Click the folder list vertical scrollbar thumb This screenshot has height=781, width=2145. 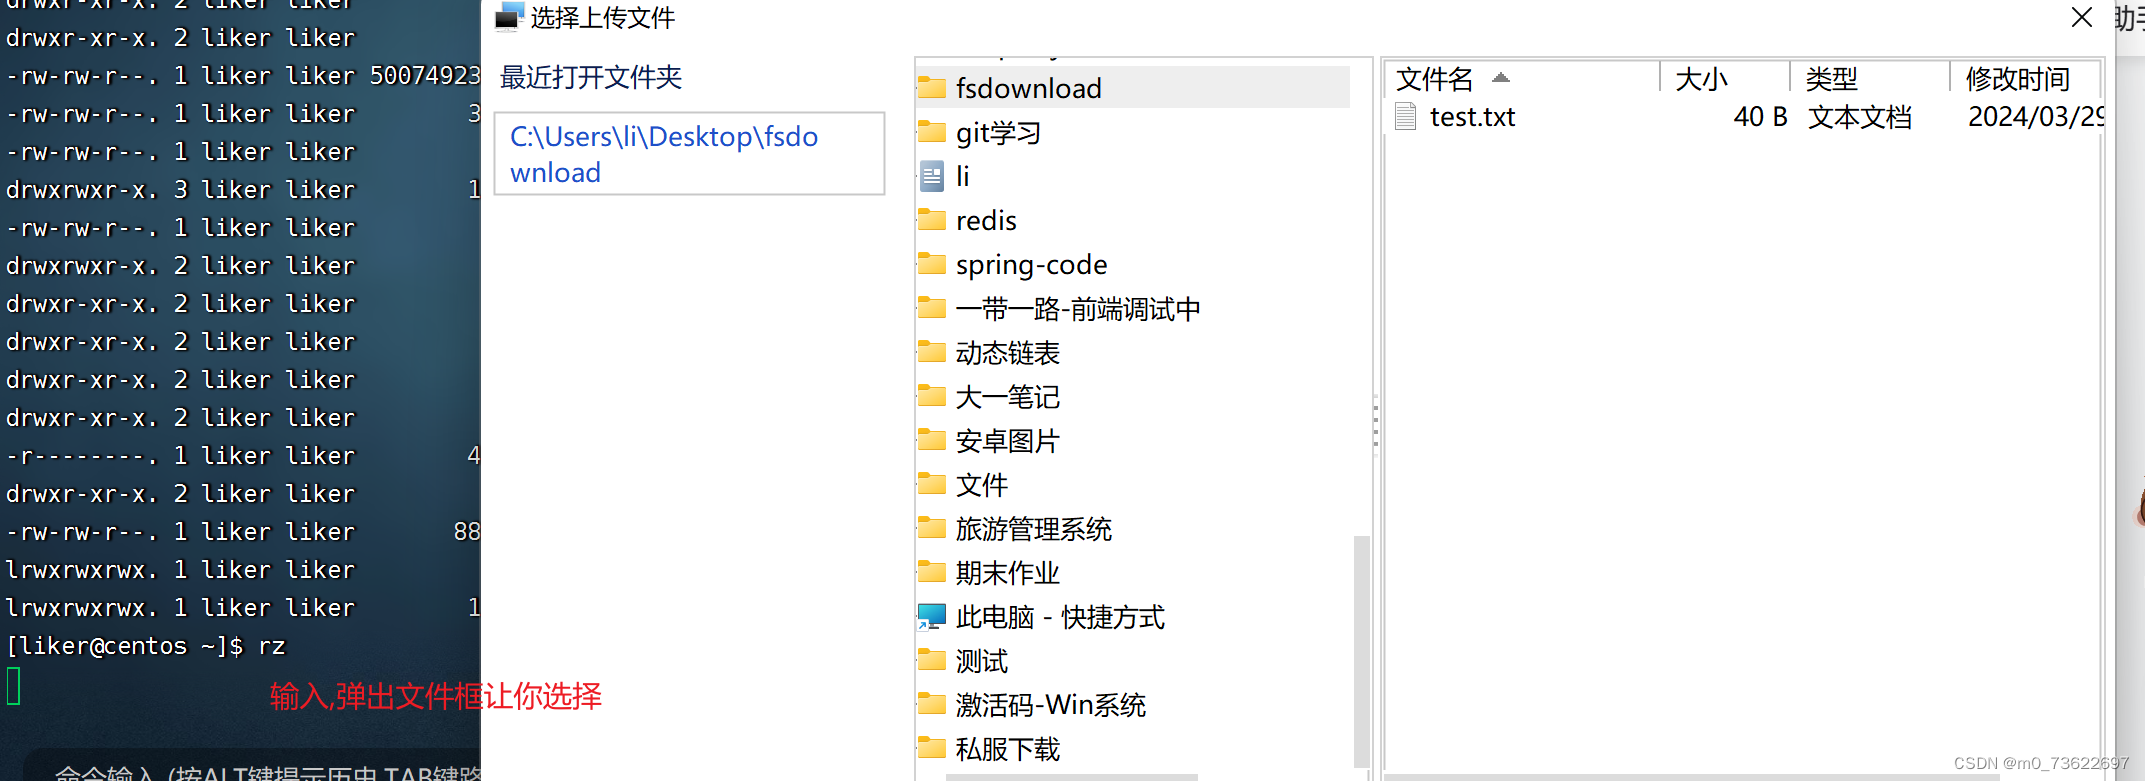coord(1361,651)
